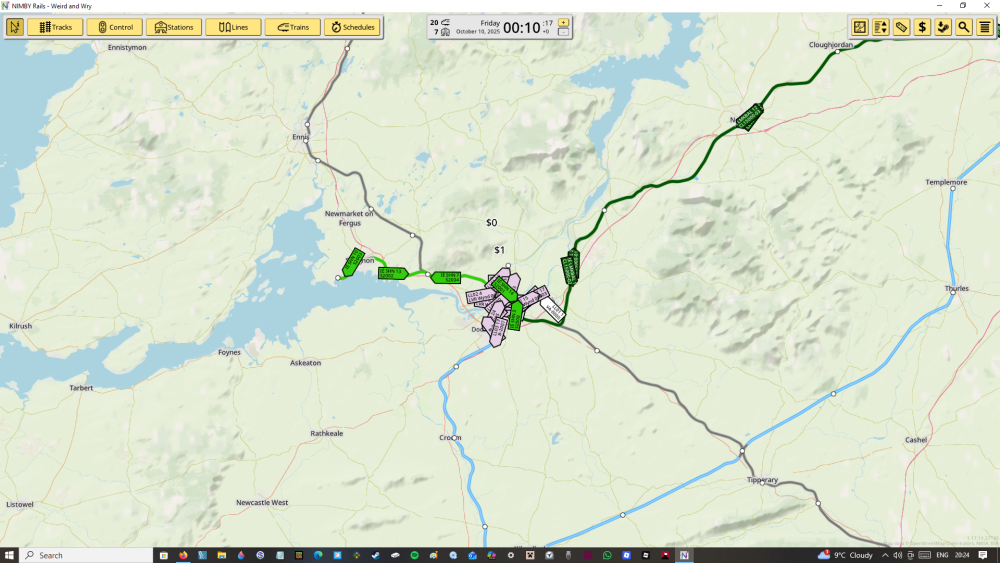
Task: Select the pointer info tool
Action: 14,27
